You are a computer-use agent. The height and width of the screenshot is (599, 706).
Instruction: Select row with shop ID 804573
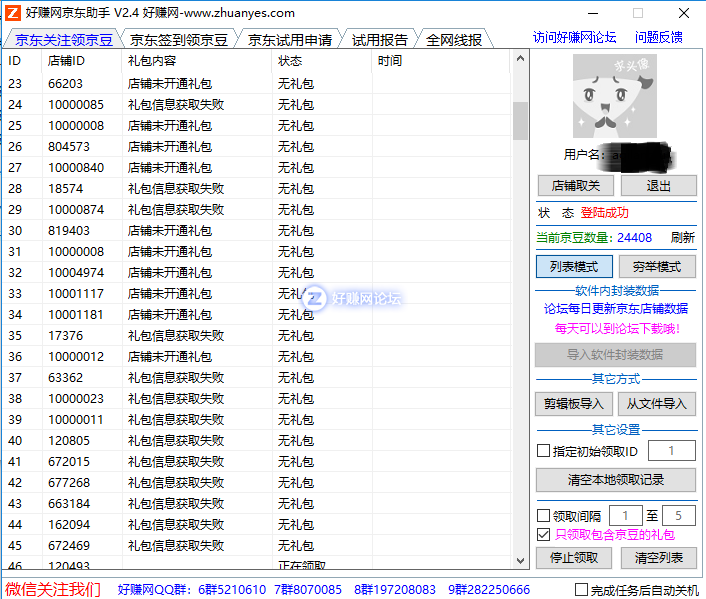[x=257, y=146]
